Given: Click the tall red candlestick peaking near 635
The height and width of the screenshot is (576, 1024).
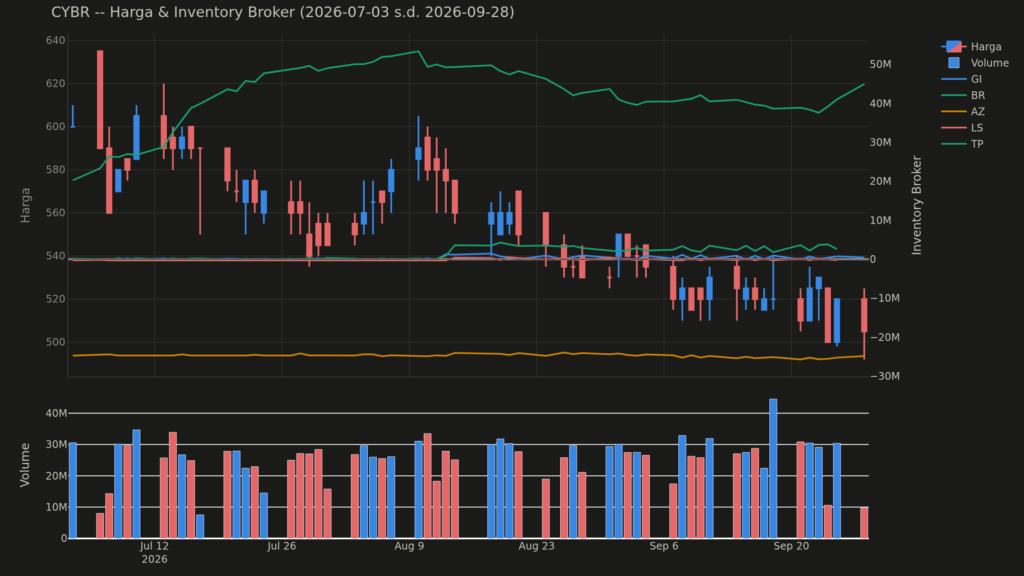Looking at the screenshot, I should tap(100, 99).
